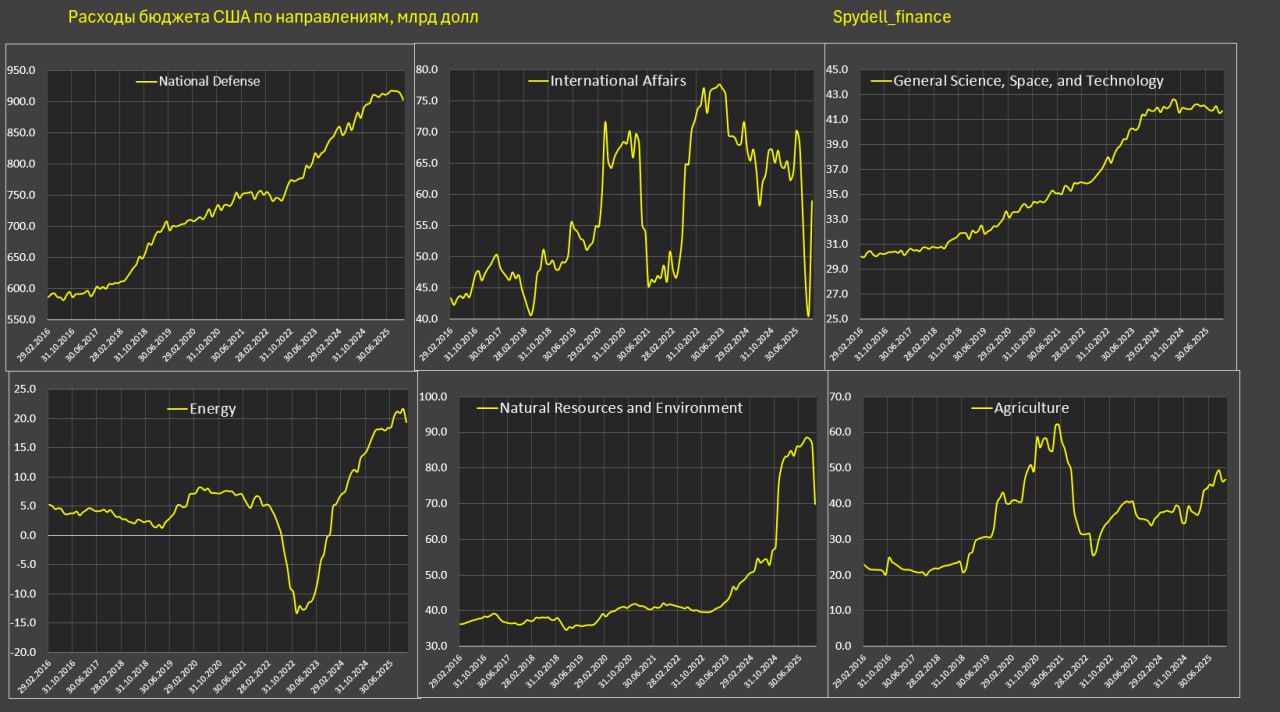Screen dimensions: 1280x712
Task: Select the Energy chart legend label
Action: click(212, 408)
